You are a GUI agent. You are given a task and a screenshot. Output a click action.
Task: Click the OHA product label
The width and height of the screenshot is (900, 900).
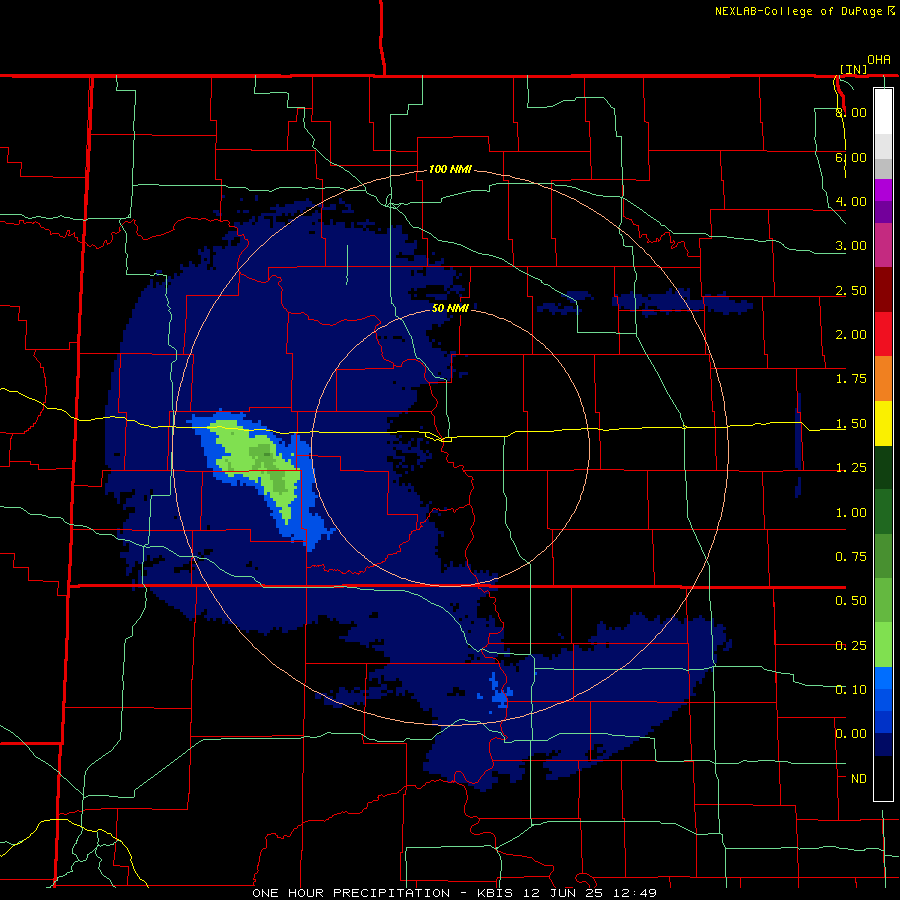coord(879,60)
